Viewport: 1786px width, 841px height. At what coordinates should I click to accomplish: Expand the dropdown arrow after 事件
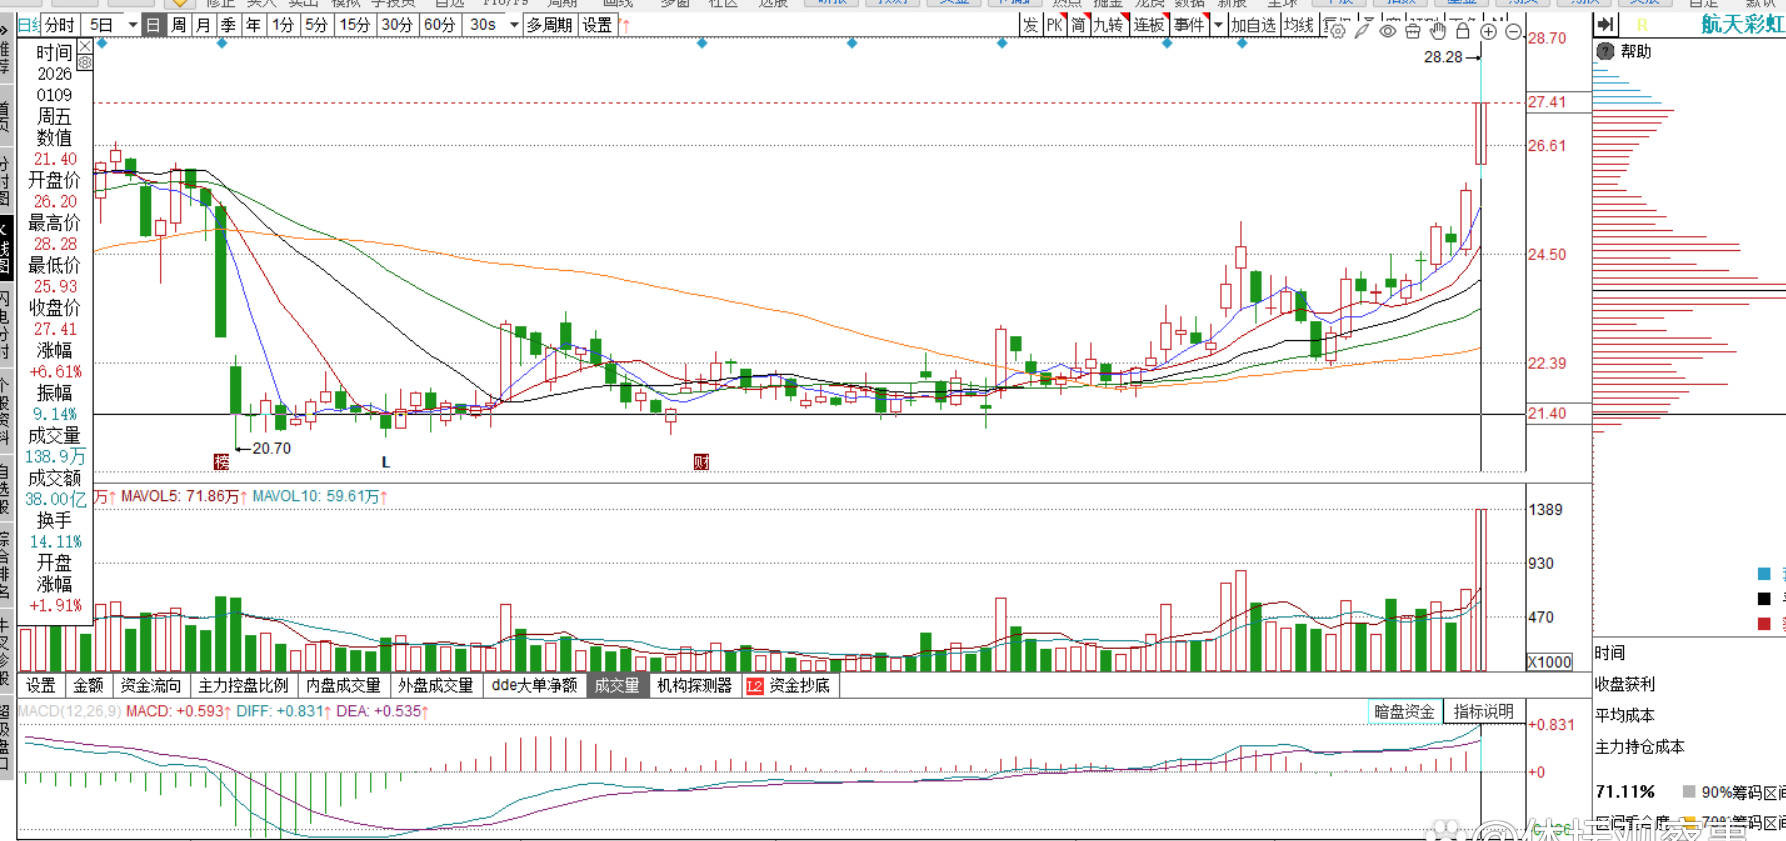[1218, 25]
